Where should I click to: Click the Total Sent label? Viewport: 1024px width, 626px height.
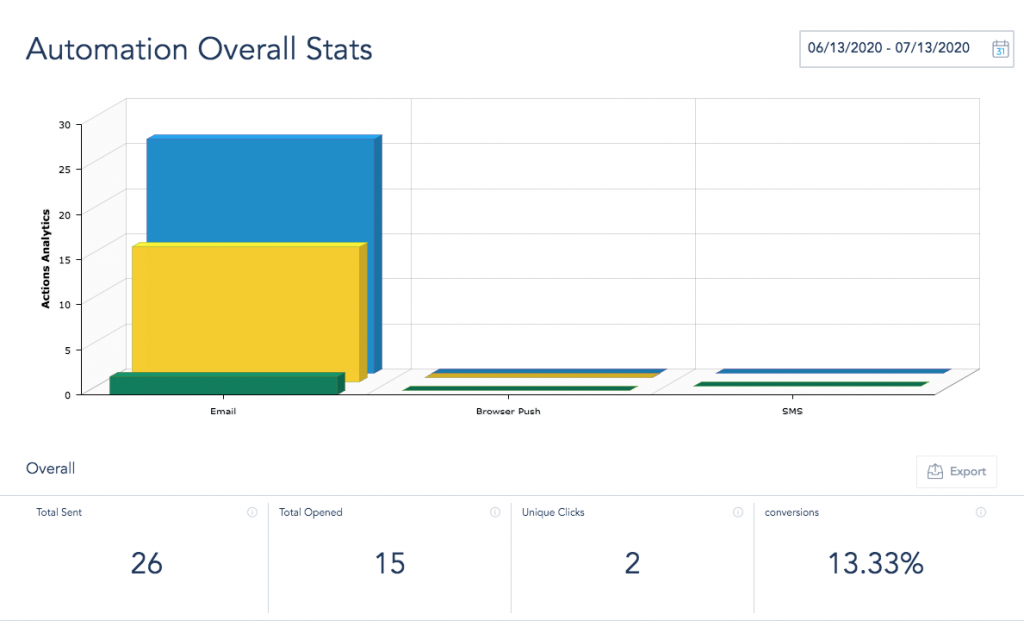[x=59, y=512]
